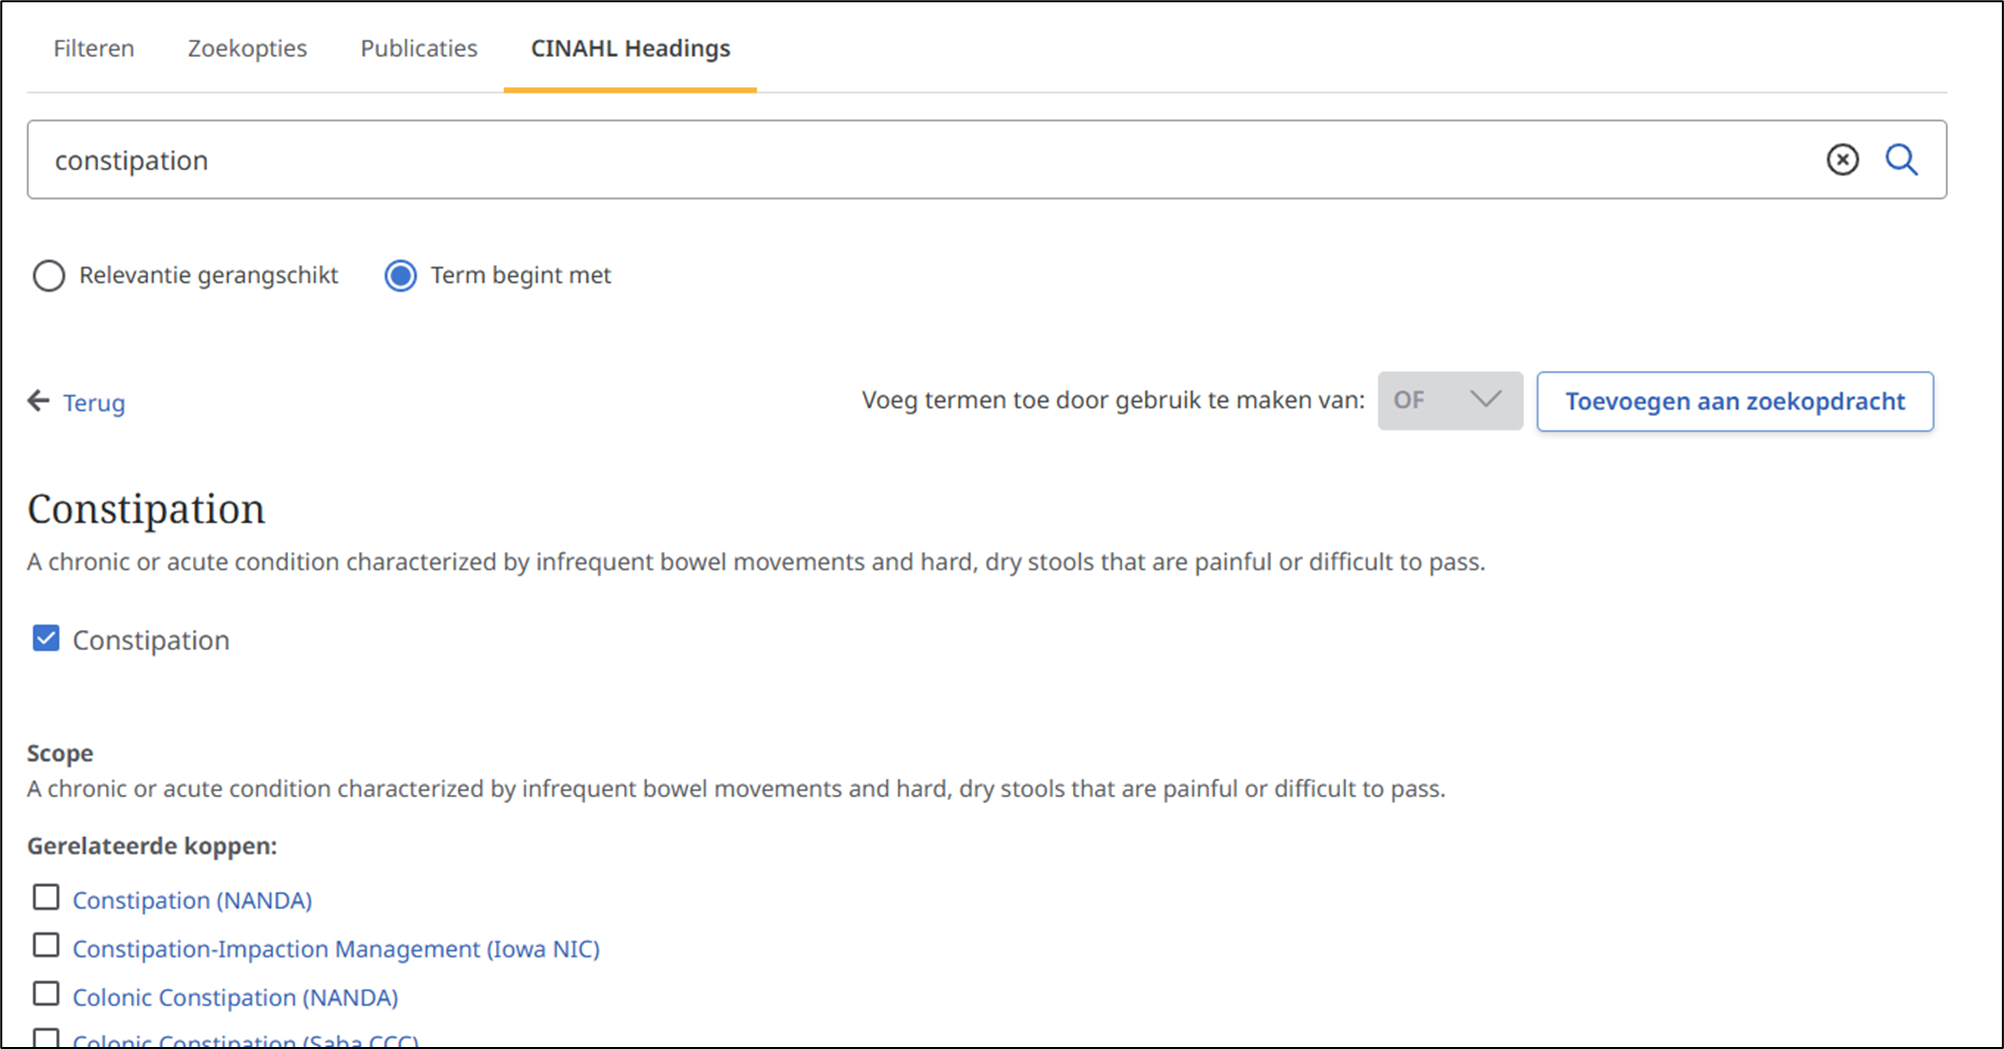Open the OF operator dropdown
This screenshot has height=1049, width=2004.
coord(1449,401)
